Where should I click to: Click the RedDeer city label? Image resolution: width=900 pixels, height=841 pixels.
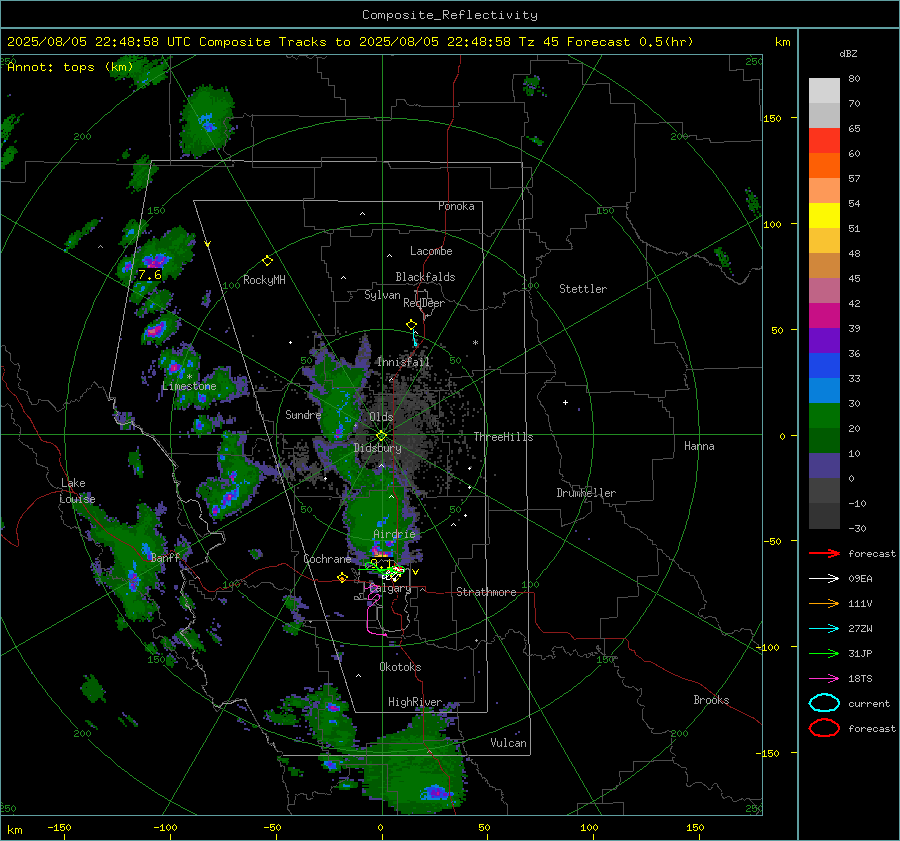click(424, 303)
